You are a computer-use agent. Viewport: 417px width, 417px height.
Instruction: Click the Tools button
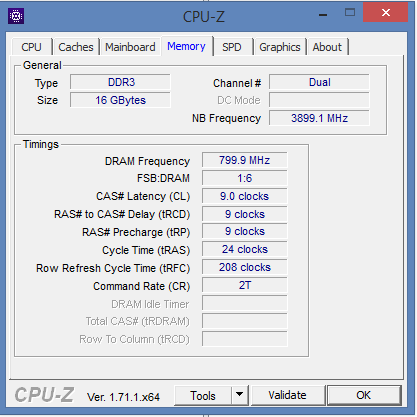[203, 396]
